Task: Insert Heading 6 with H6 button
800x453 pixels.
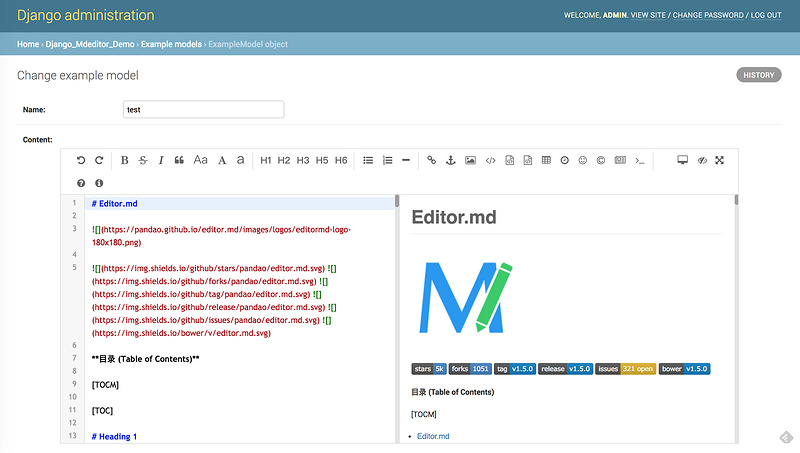Action: [341, 160]
